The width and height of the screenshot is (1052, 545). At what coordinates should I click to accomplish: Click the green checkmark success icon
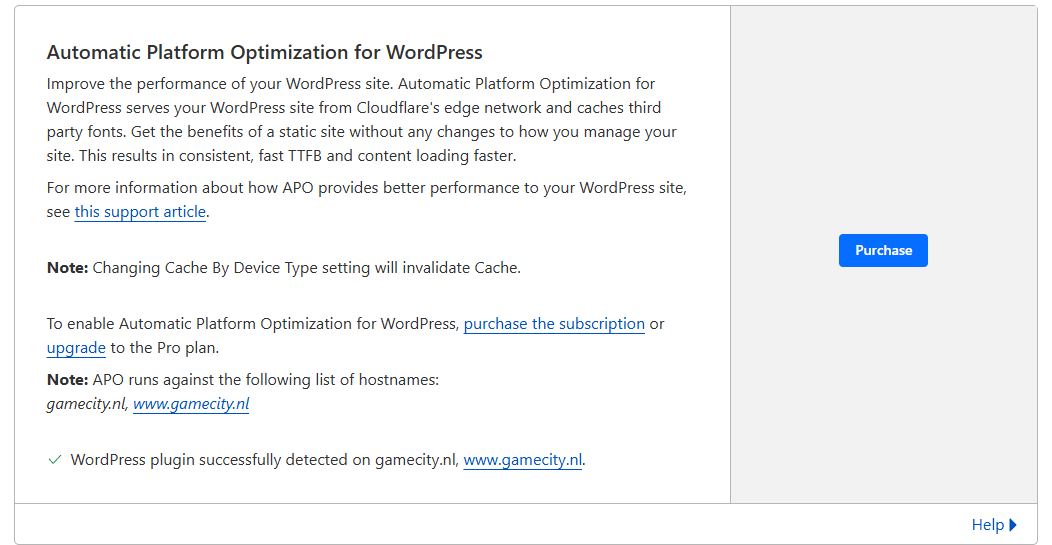click(x=55, y=460)
